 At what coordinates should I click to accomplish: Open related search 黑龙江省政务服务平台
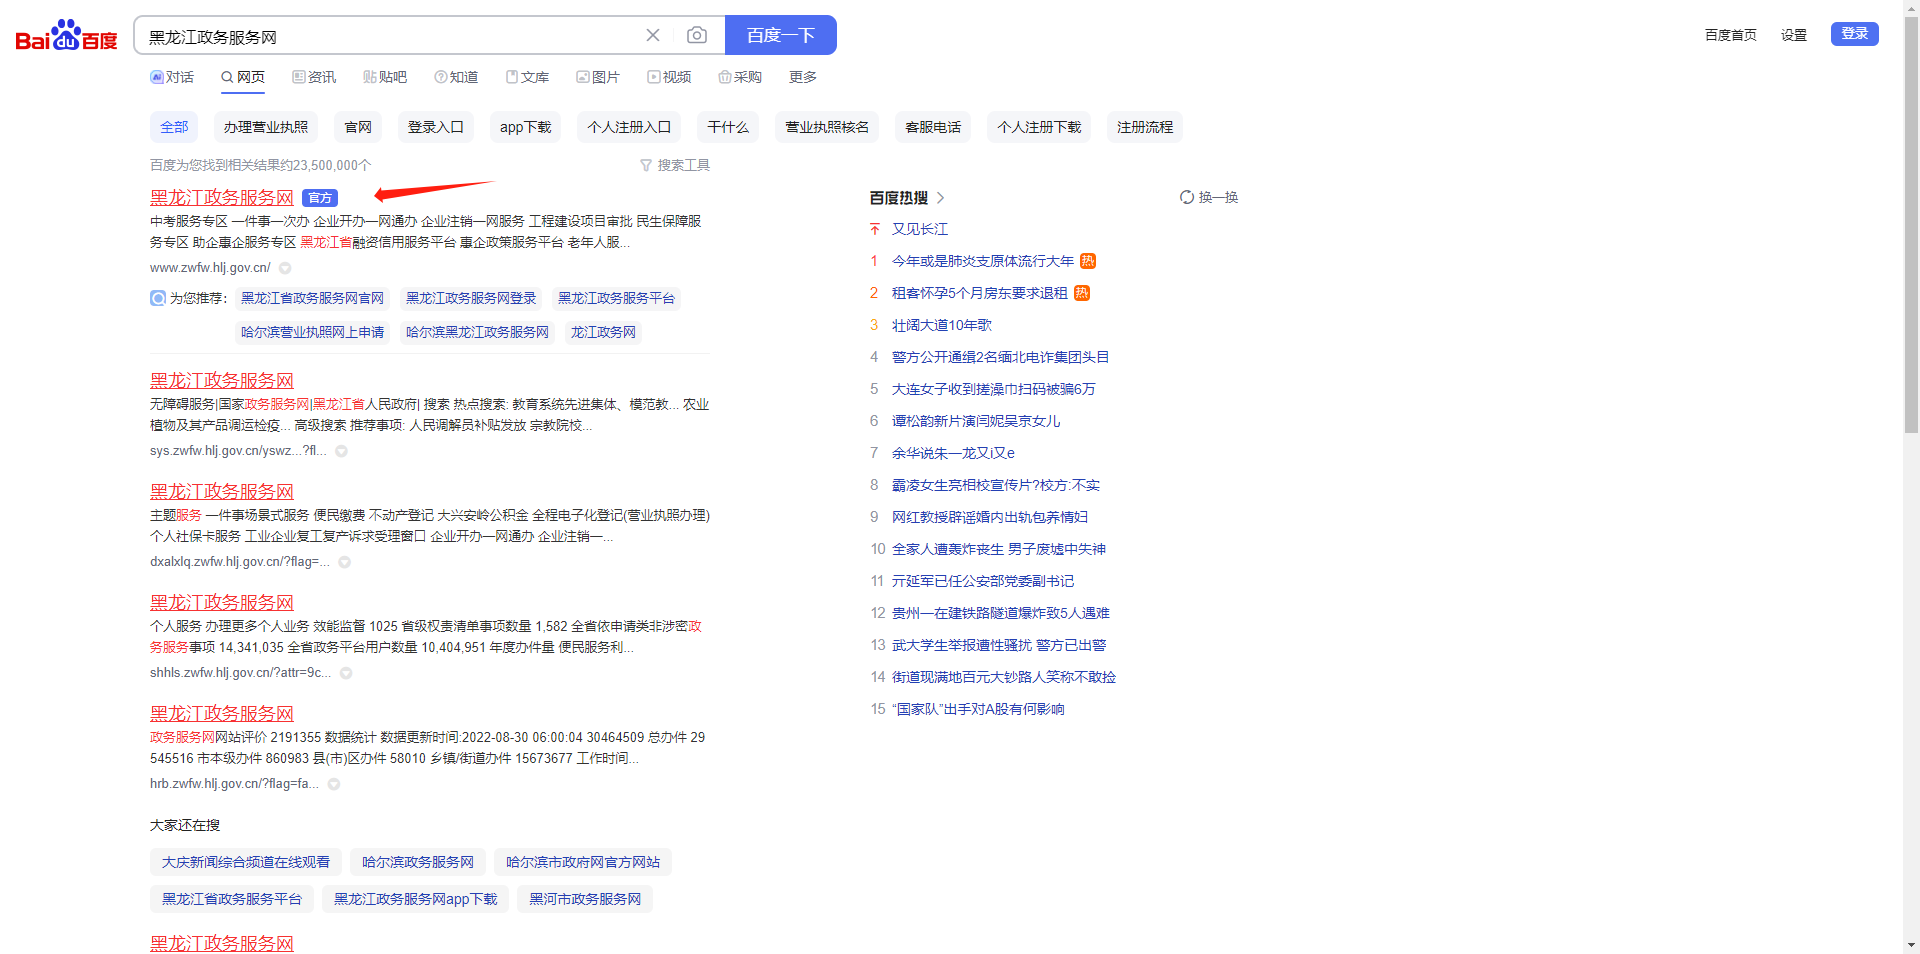pyautogui.click(x=232, y=899)
